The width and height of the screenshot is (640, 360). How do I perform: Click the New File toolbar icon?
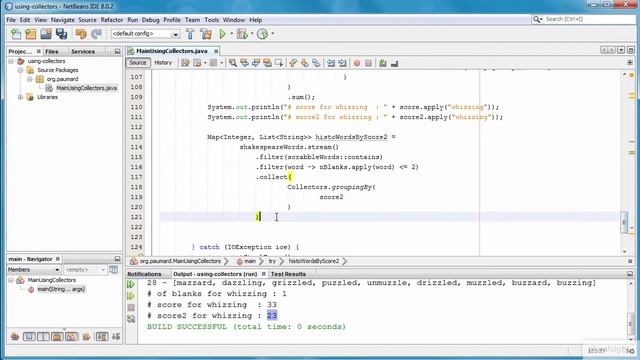[x=16, y=34]
